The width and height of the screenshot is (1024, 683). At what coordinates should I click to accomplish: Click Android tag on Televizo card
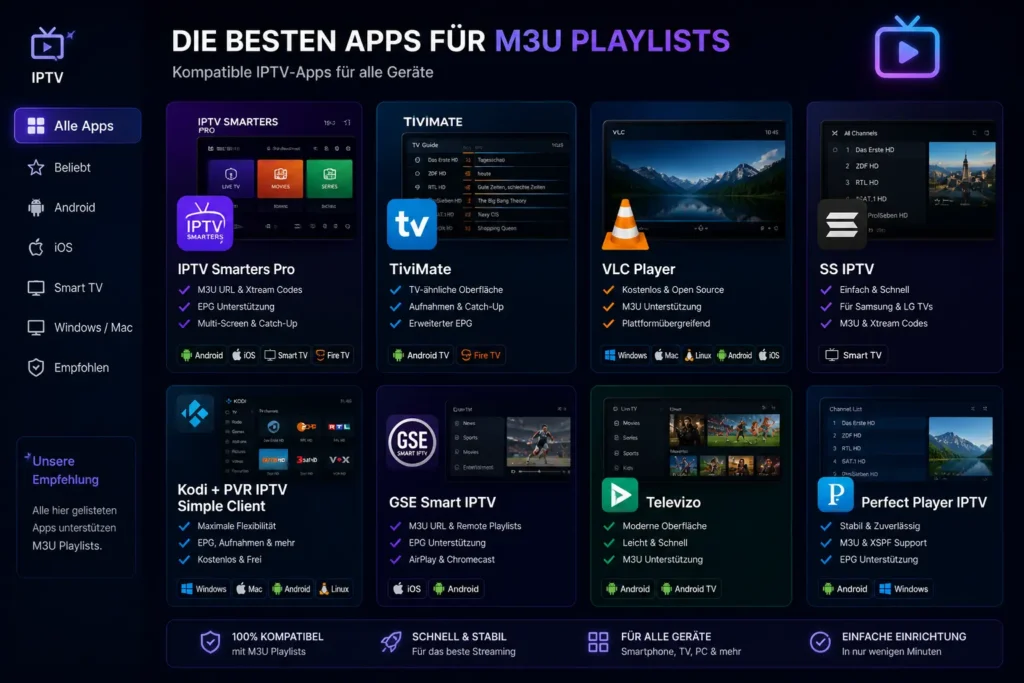click(x=628, y=589)
